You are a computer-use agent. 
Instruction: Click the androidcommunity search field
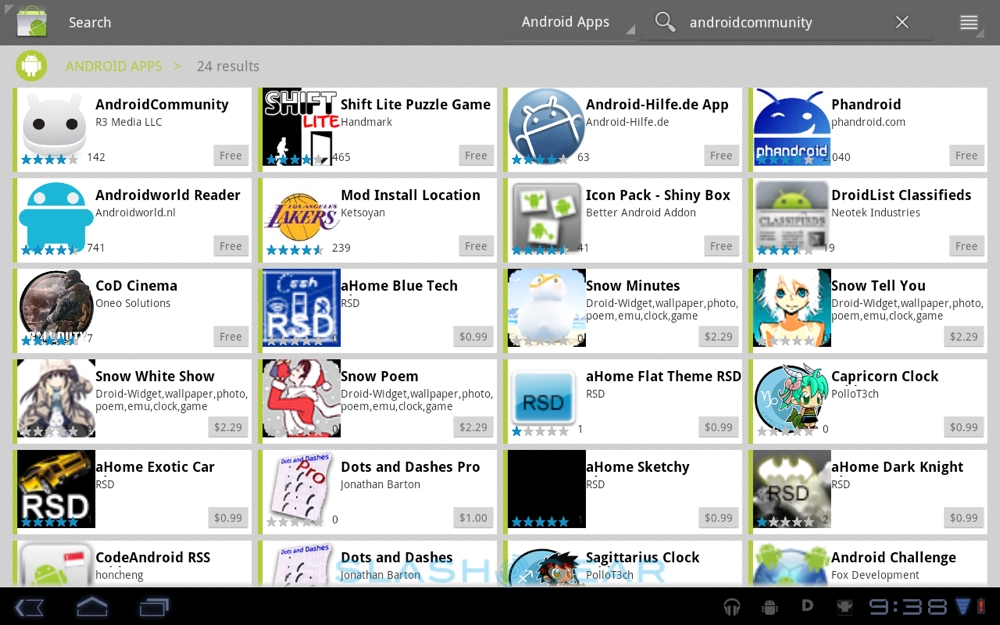coord(780,22)
